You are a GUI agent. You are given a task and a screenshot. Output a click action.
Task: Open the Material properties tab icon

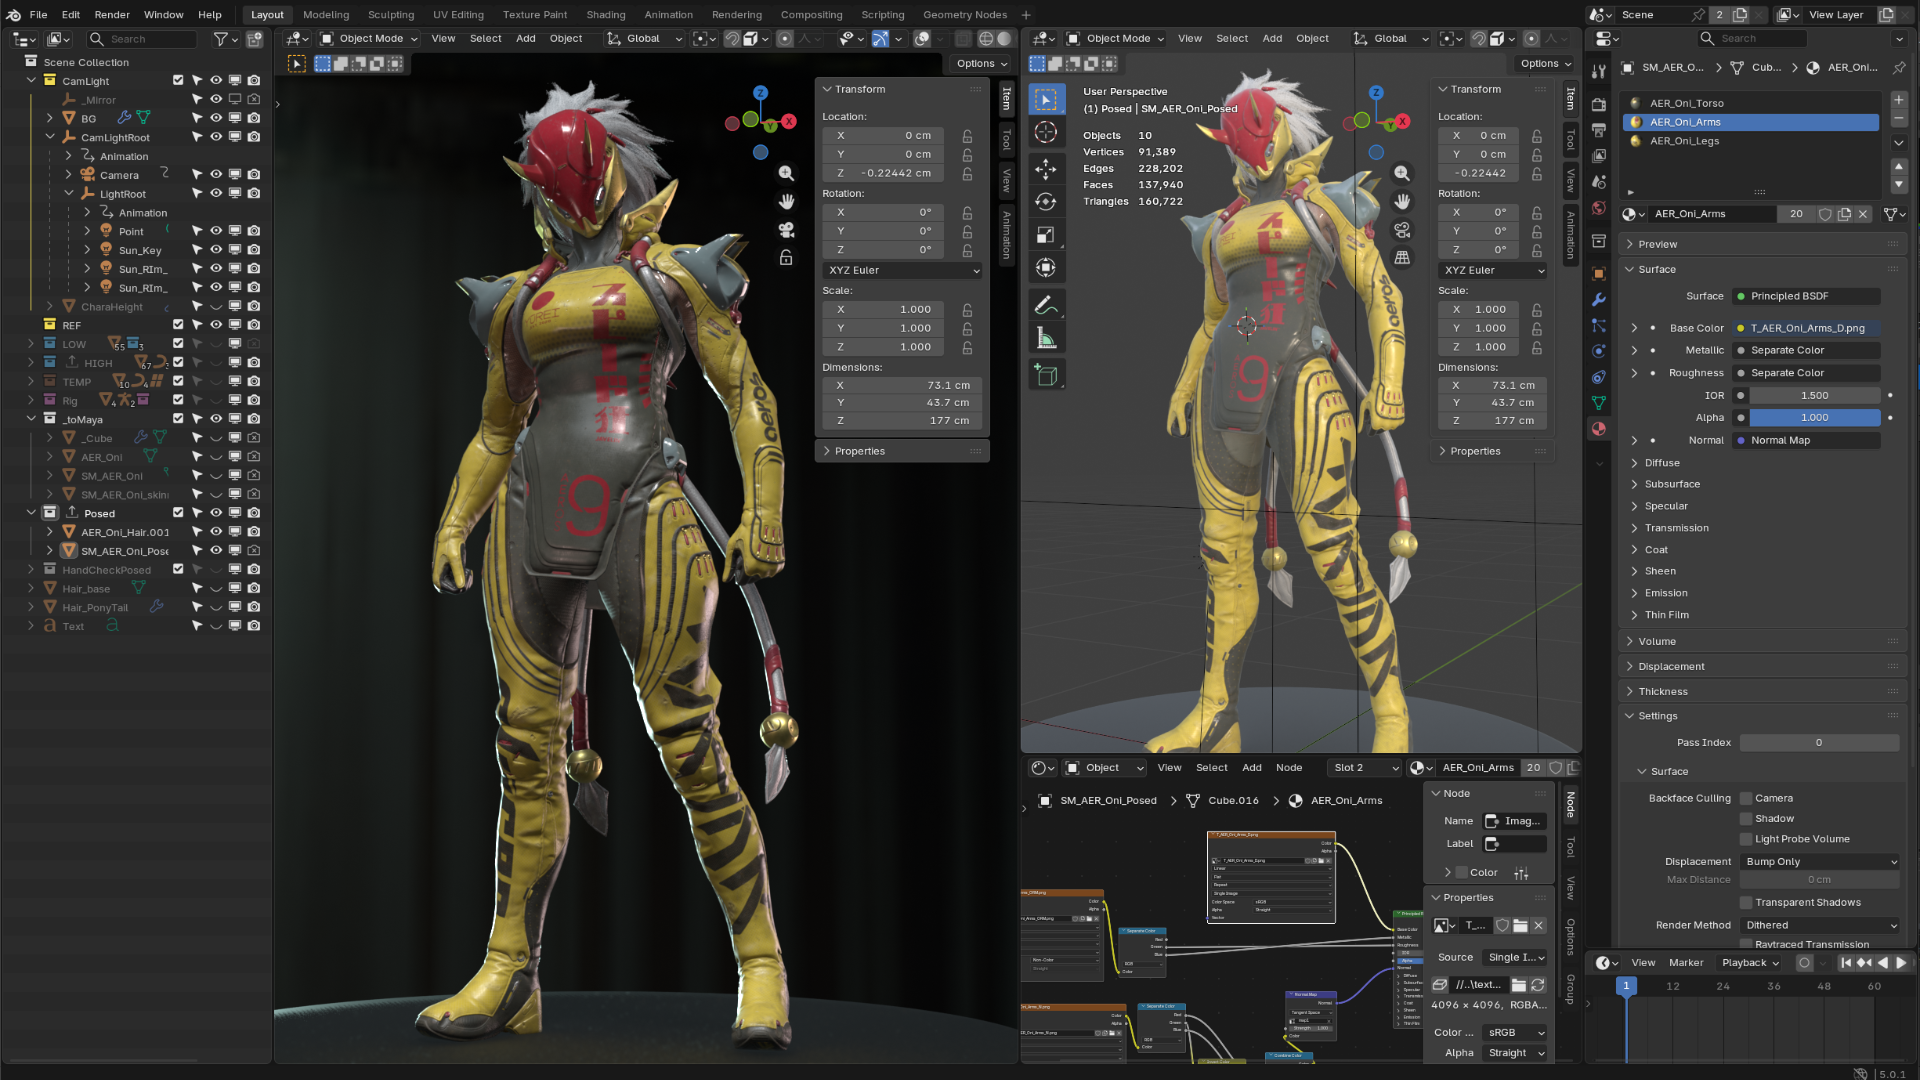point(1599,429)
